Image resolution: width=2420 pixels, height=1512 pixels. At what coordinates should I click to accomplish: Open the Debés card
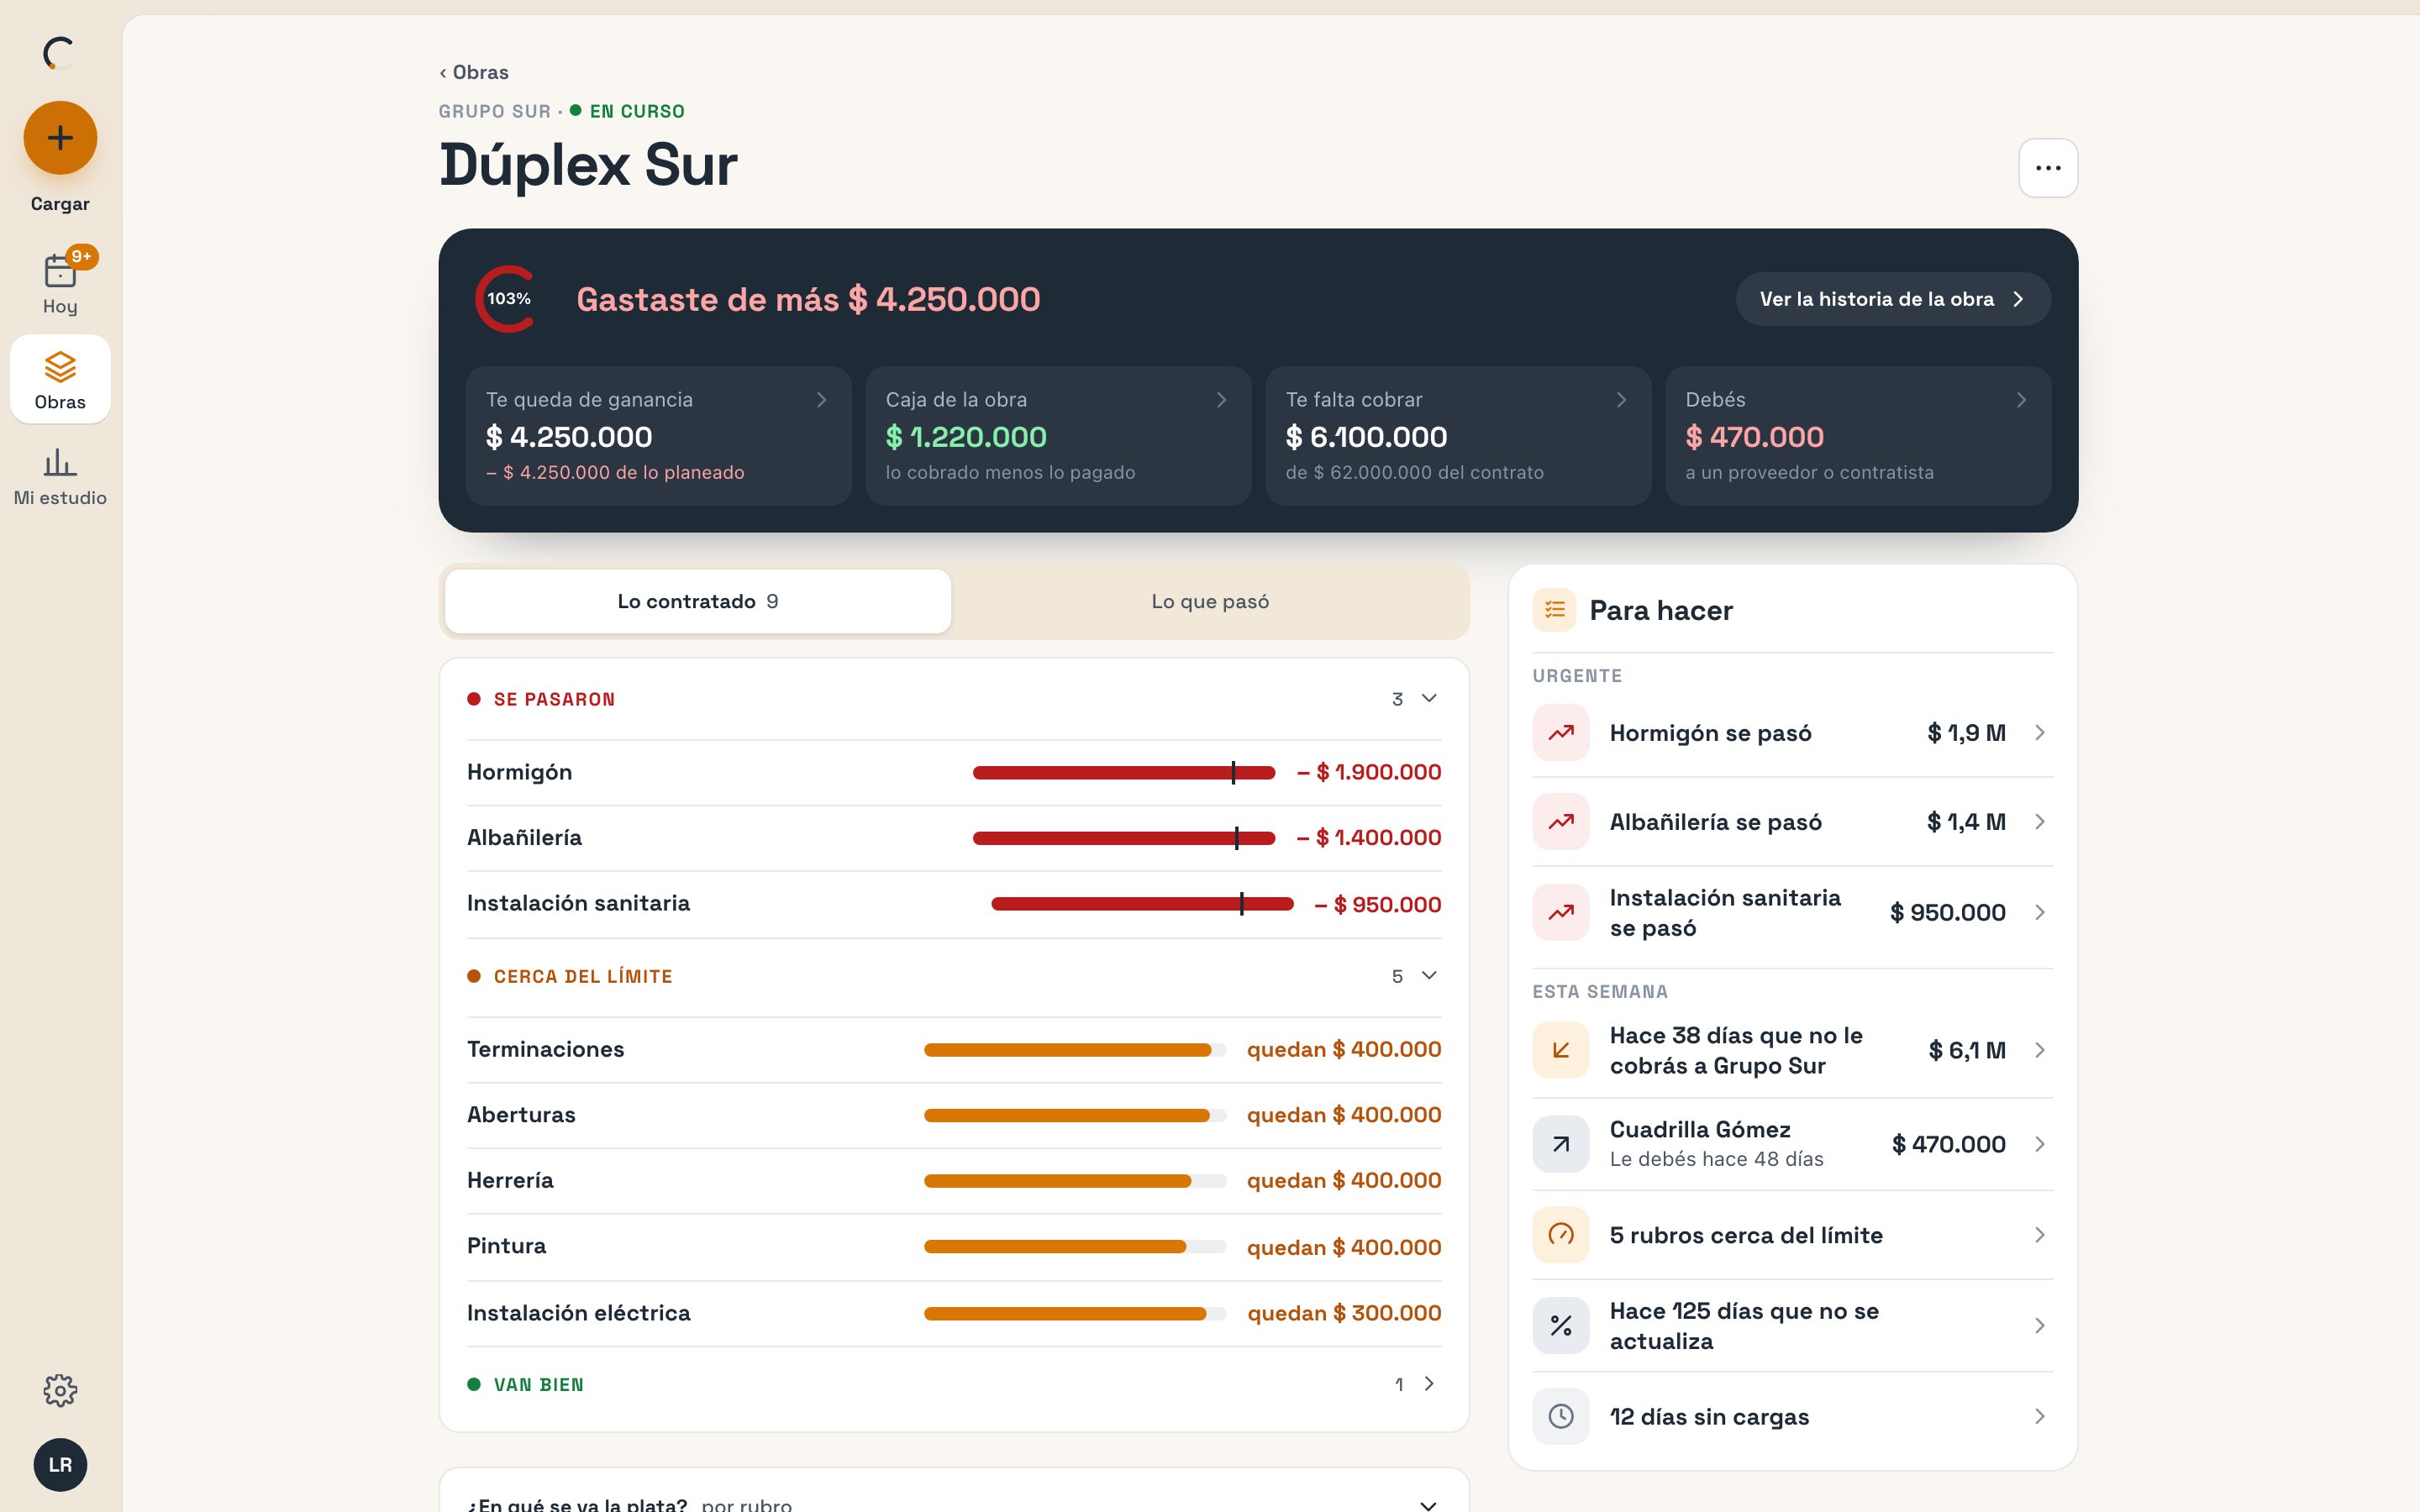pos(1858,436)
